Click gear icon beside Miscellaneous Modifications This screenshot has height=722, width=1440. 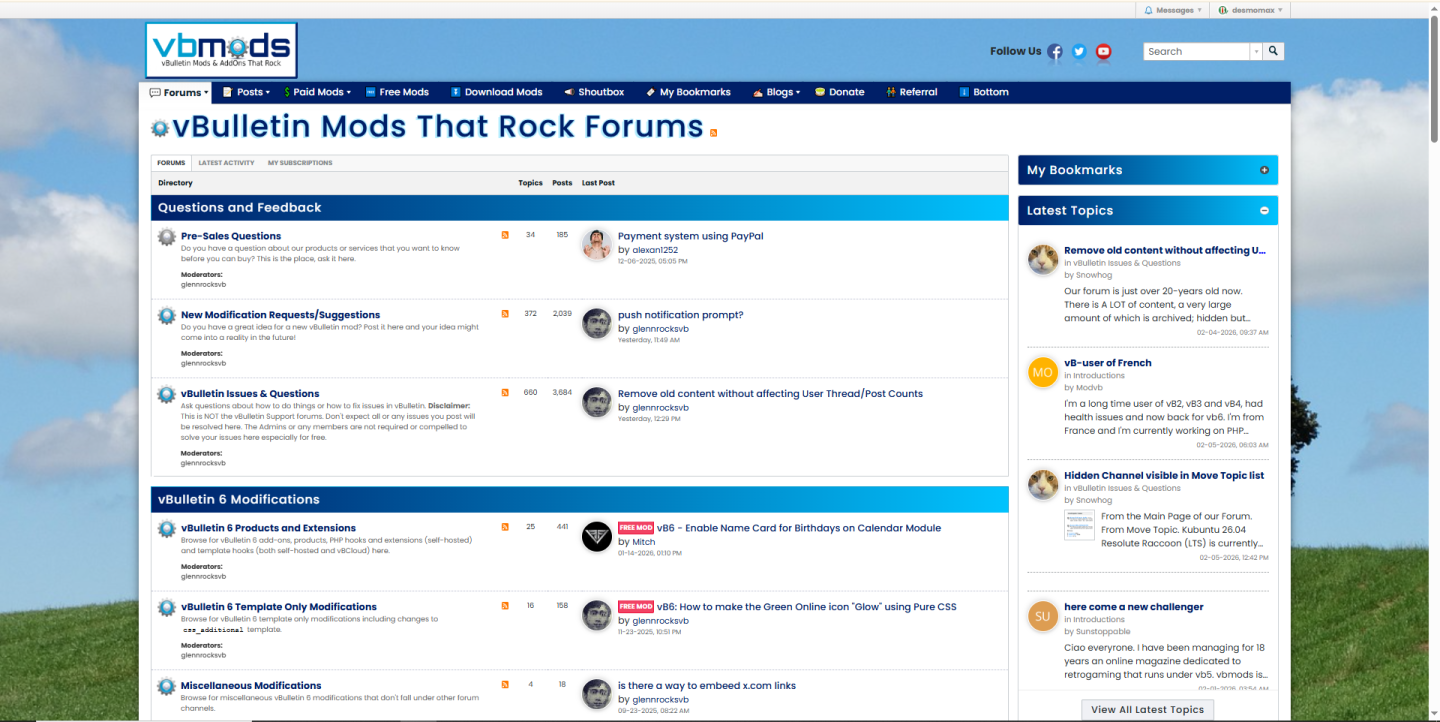[166, 687]
